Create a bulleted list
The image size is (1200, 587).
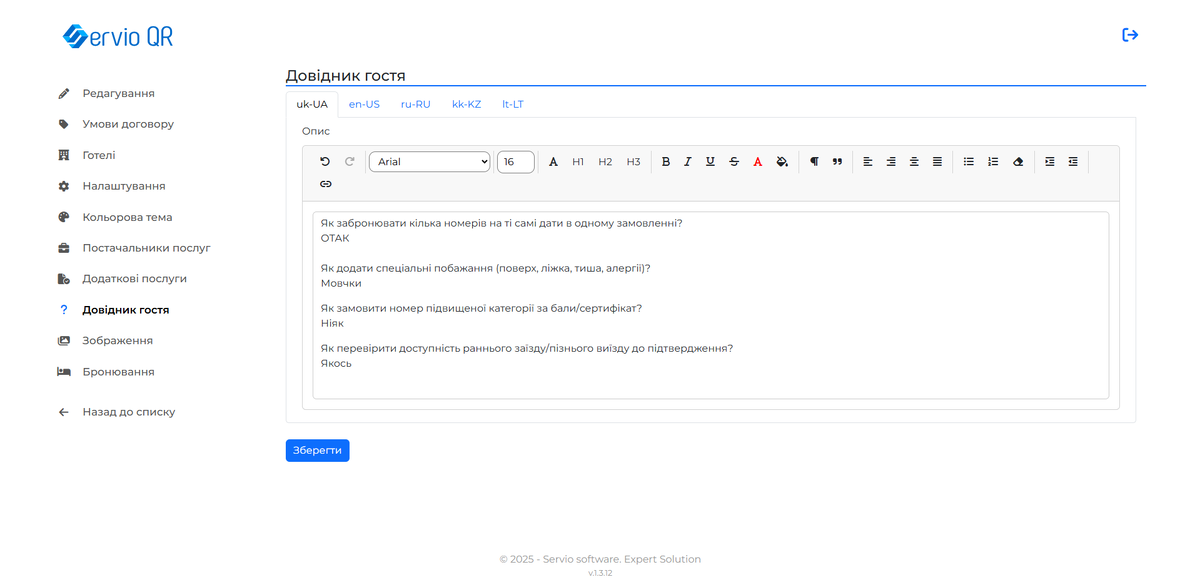(x=968, y=161)
